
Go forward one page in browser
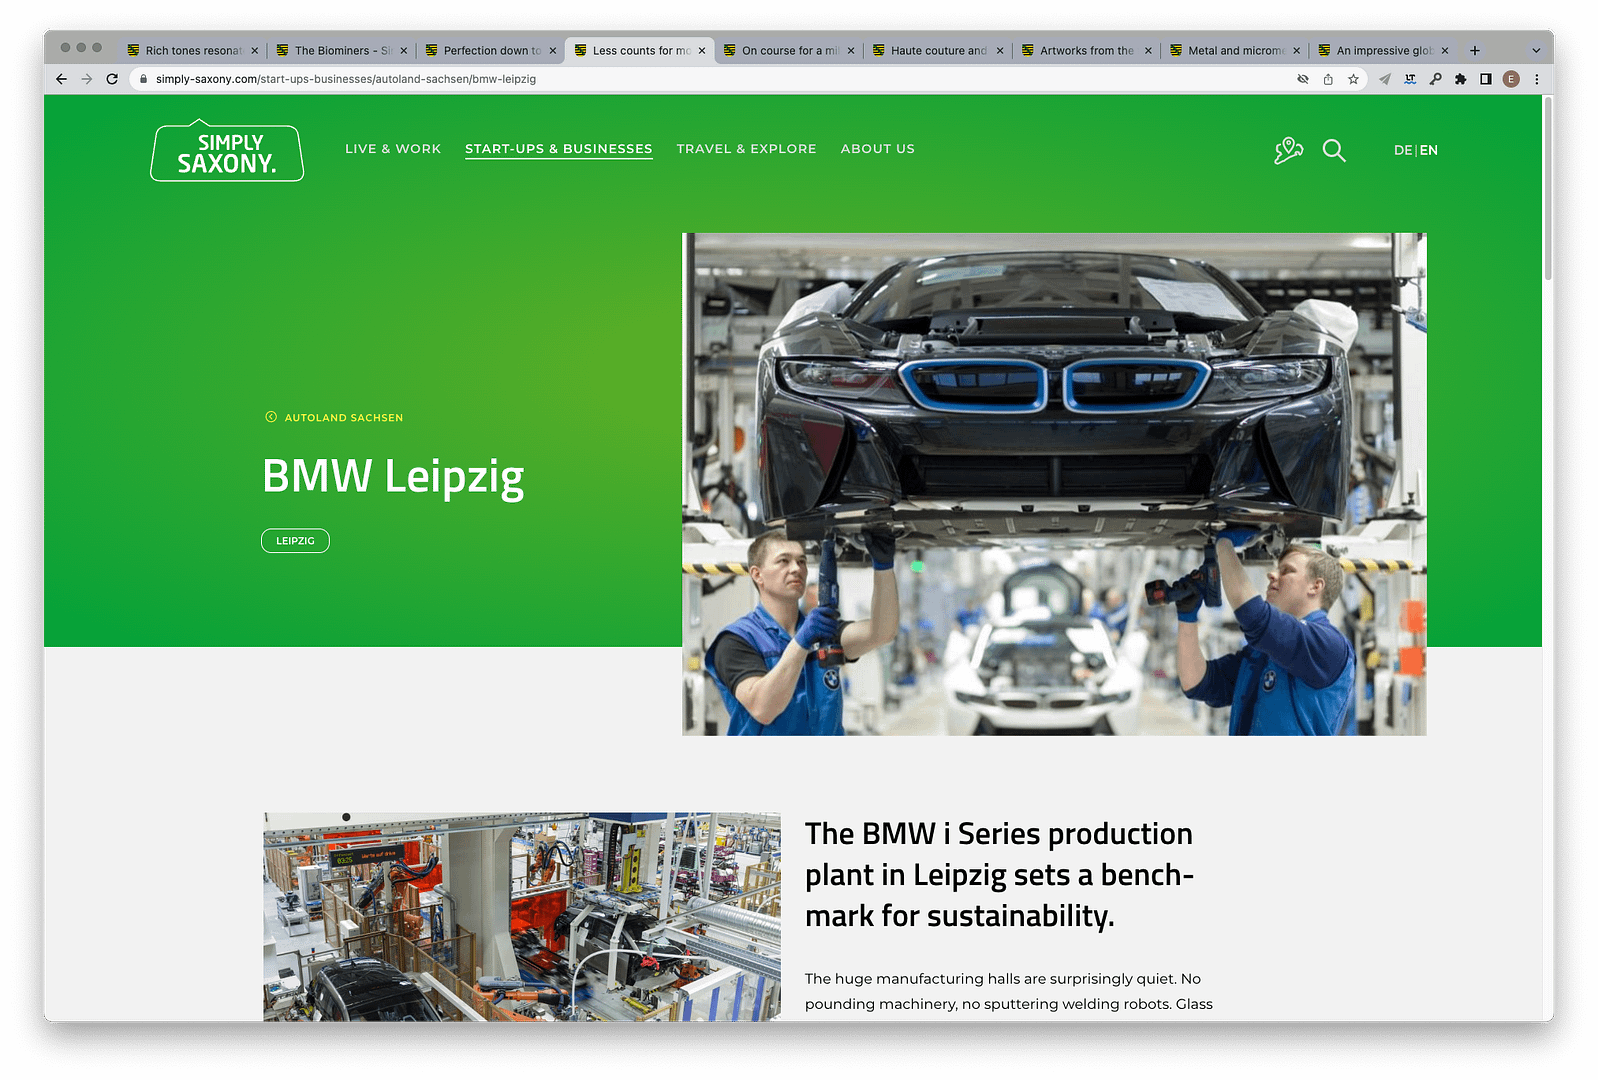click(x=87, y=79)
